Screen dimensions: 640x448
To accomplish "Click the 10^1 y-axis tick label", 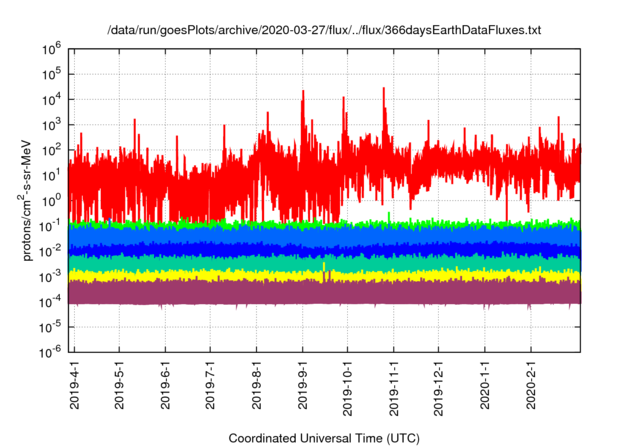I will pyautogui.click(x=51, y=175).
